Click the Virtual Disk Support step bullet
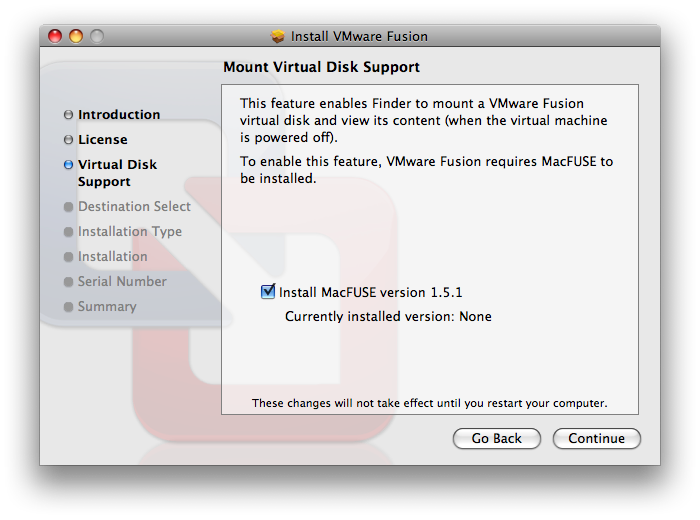 [x=68, y=165]
